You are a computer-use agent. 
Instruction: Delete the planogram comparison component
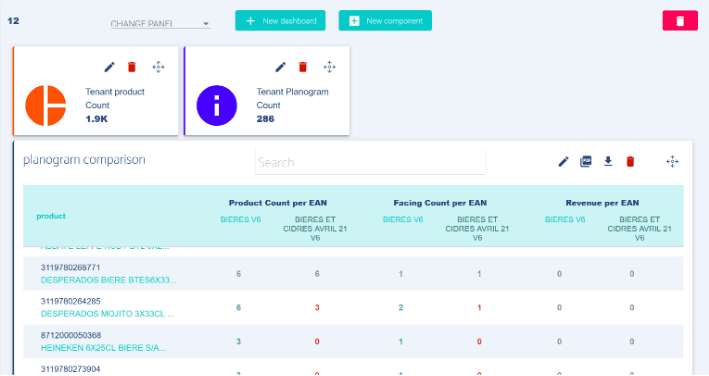click(630, 161)
